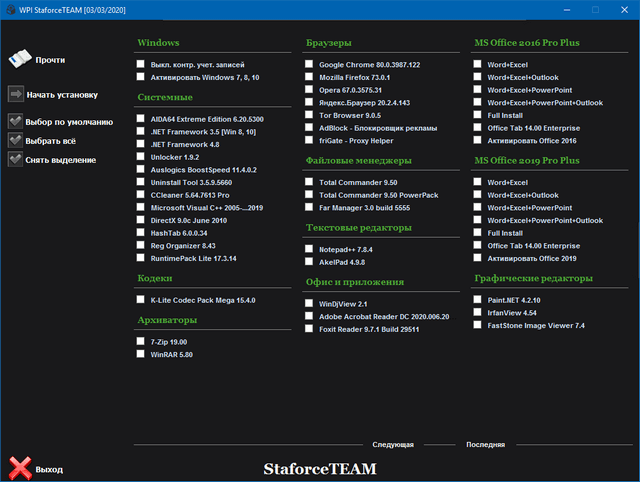This screenshot has height=482, width=640.
Task: Click the Снять выделение label
Action: point(61,160)
